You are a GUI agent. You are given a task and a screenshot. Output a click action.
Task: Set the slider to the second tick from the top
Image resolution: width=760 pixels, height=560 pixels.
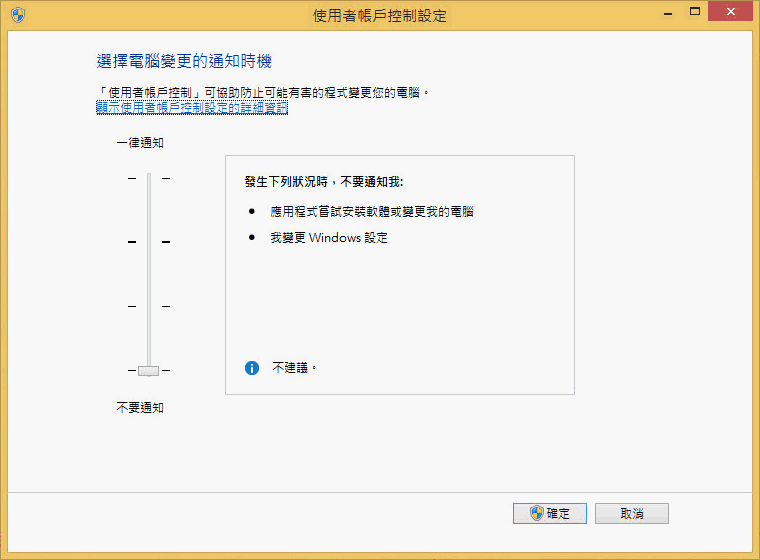point(149,241)
